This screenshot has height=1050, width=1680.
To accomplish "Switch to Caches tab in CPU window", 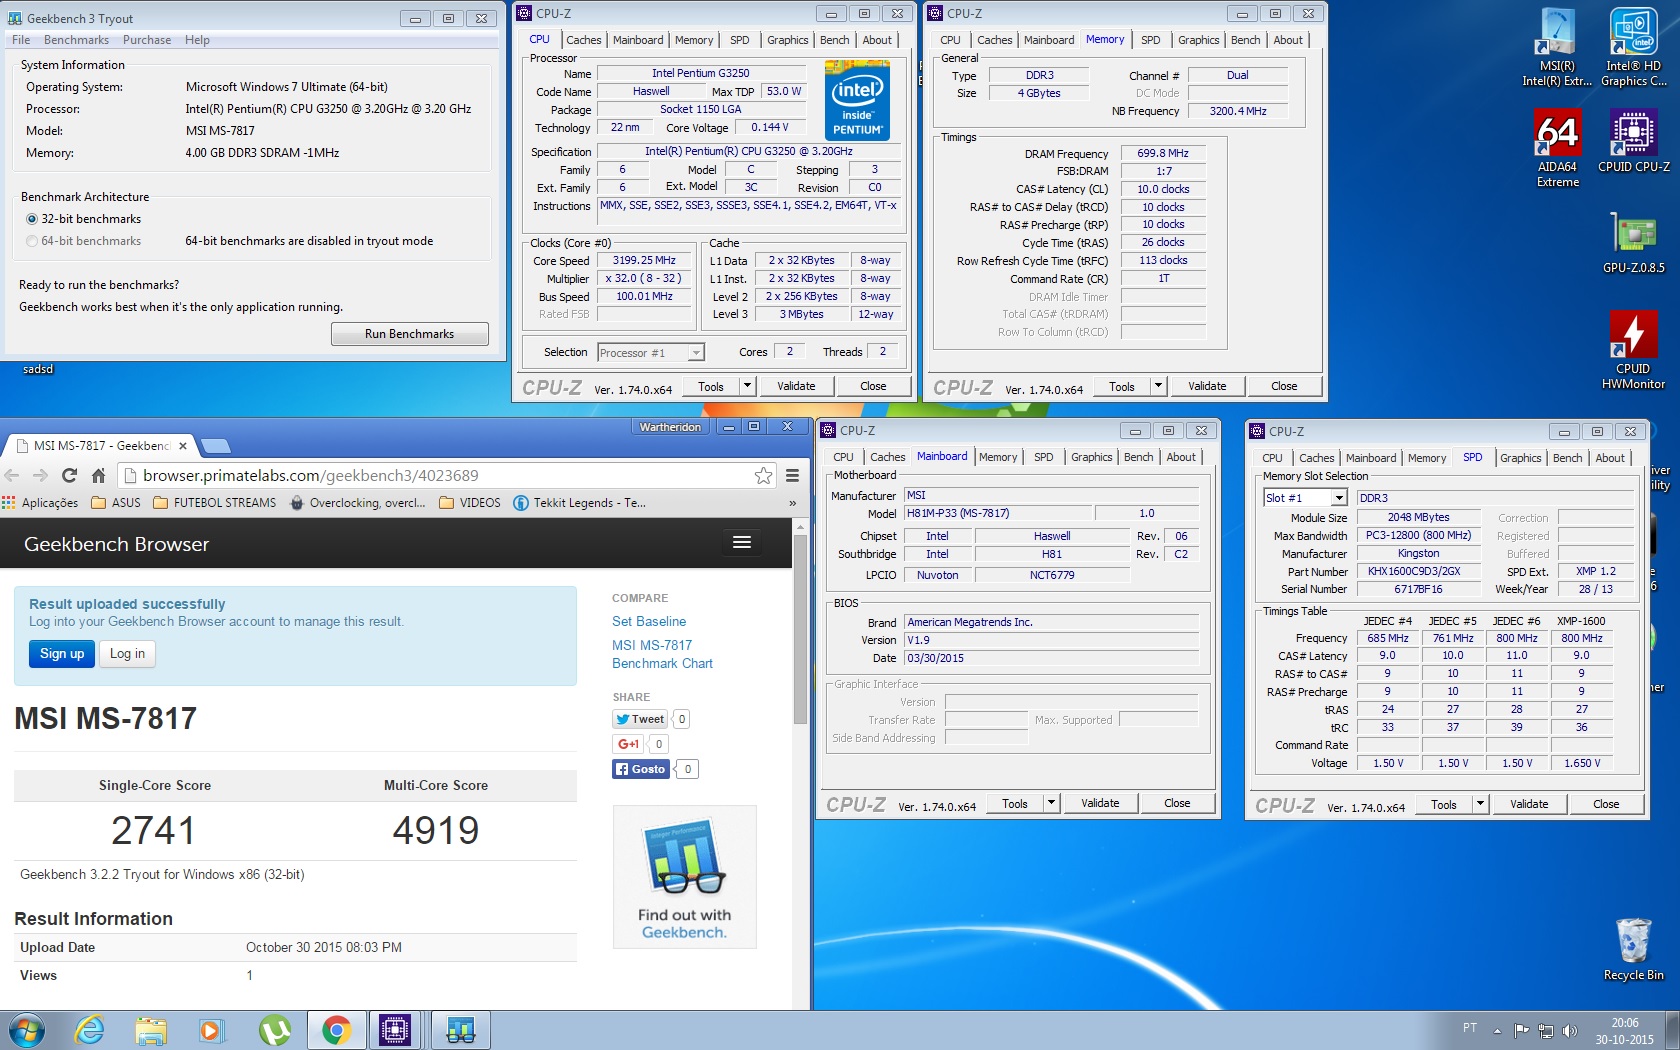I will click(x=583, y=40).
